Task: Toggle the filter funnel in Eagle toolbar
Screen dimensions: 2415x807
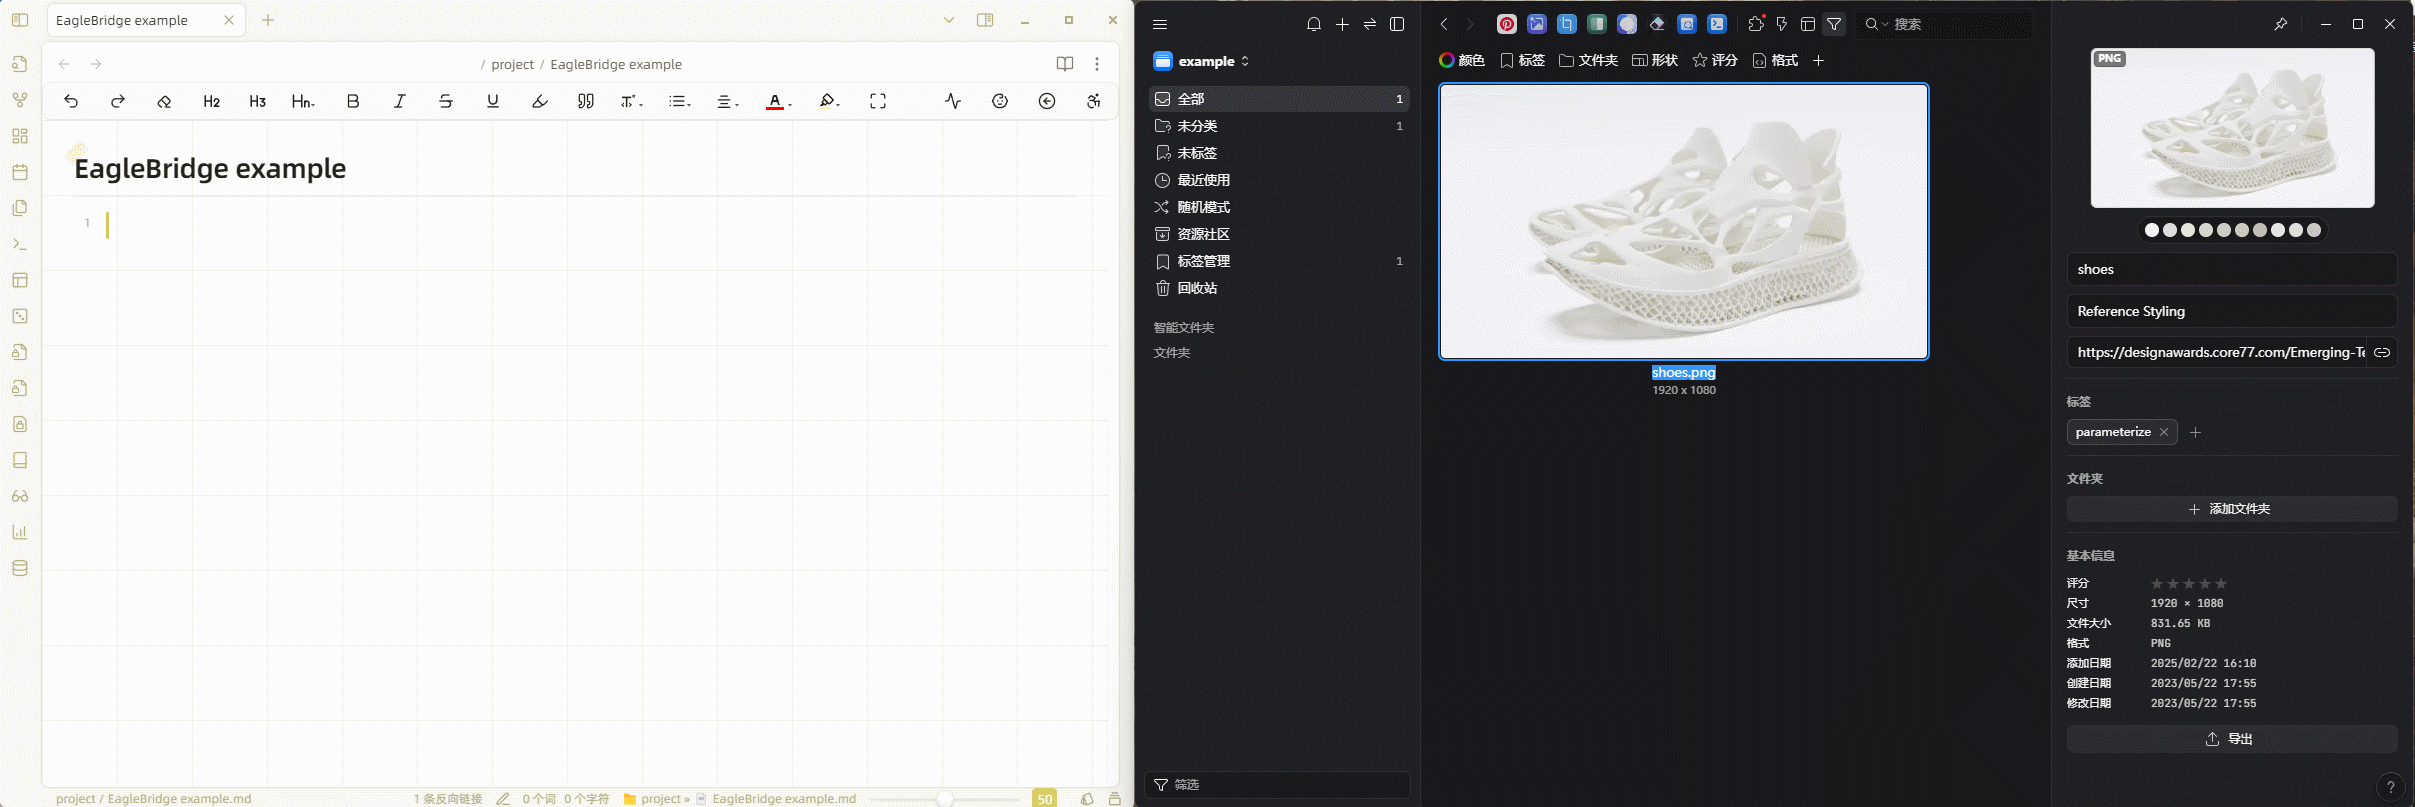Action: tap(1834, 24)
